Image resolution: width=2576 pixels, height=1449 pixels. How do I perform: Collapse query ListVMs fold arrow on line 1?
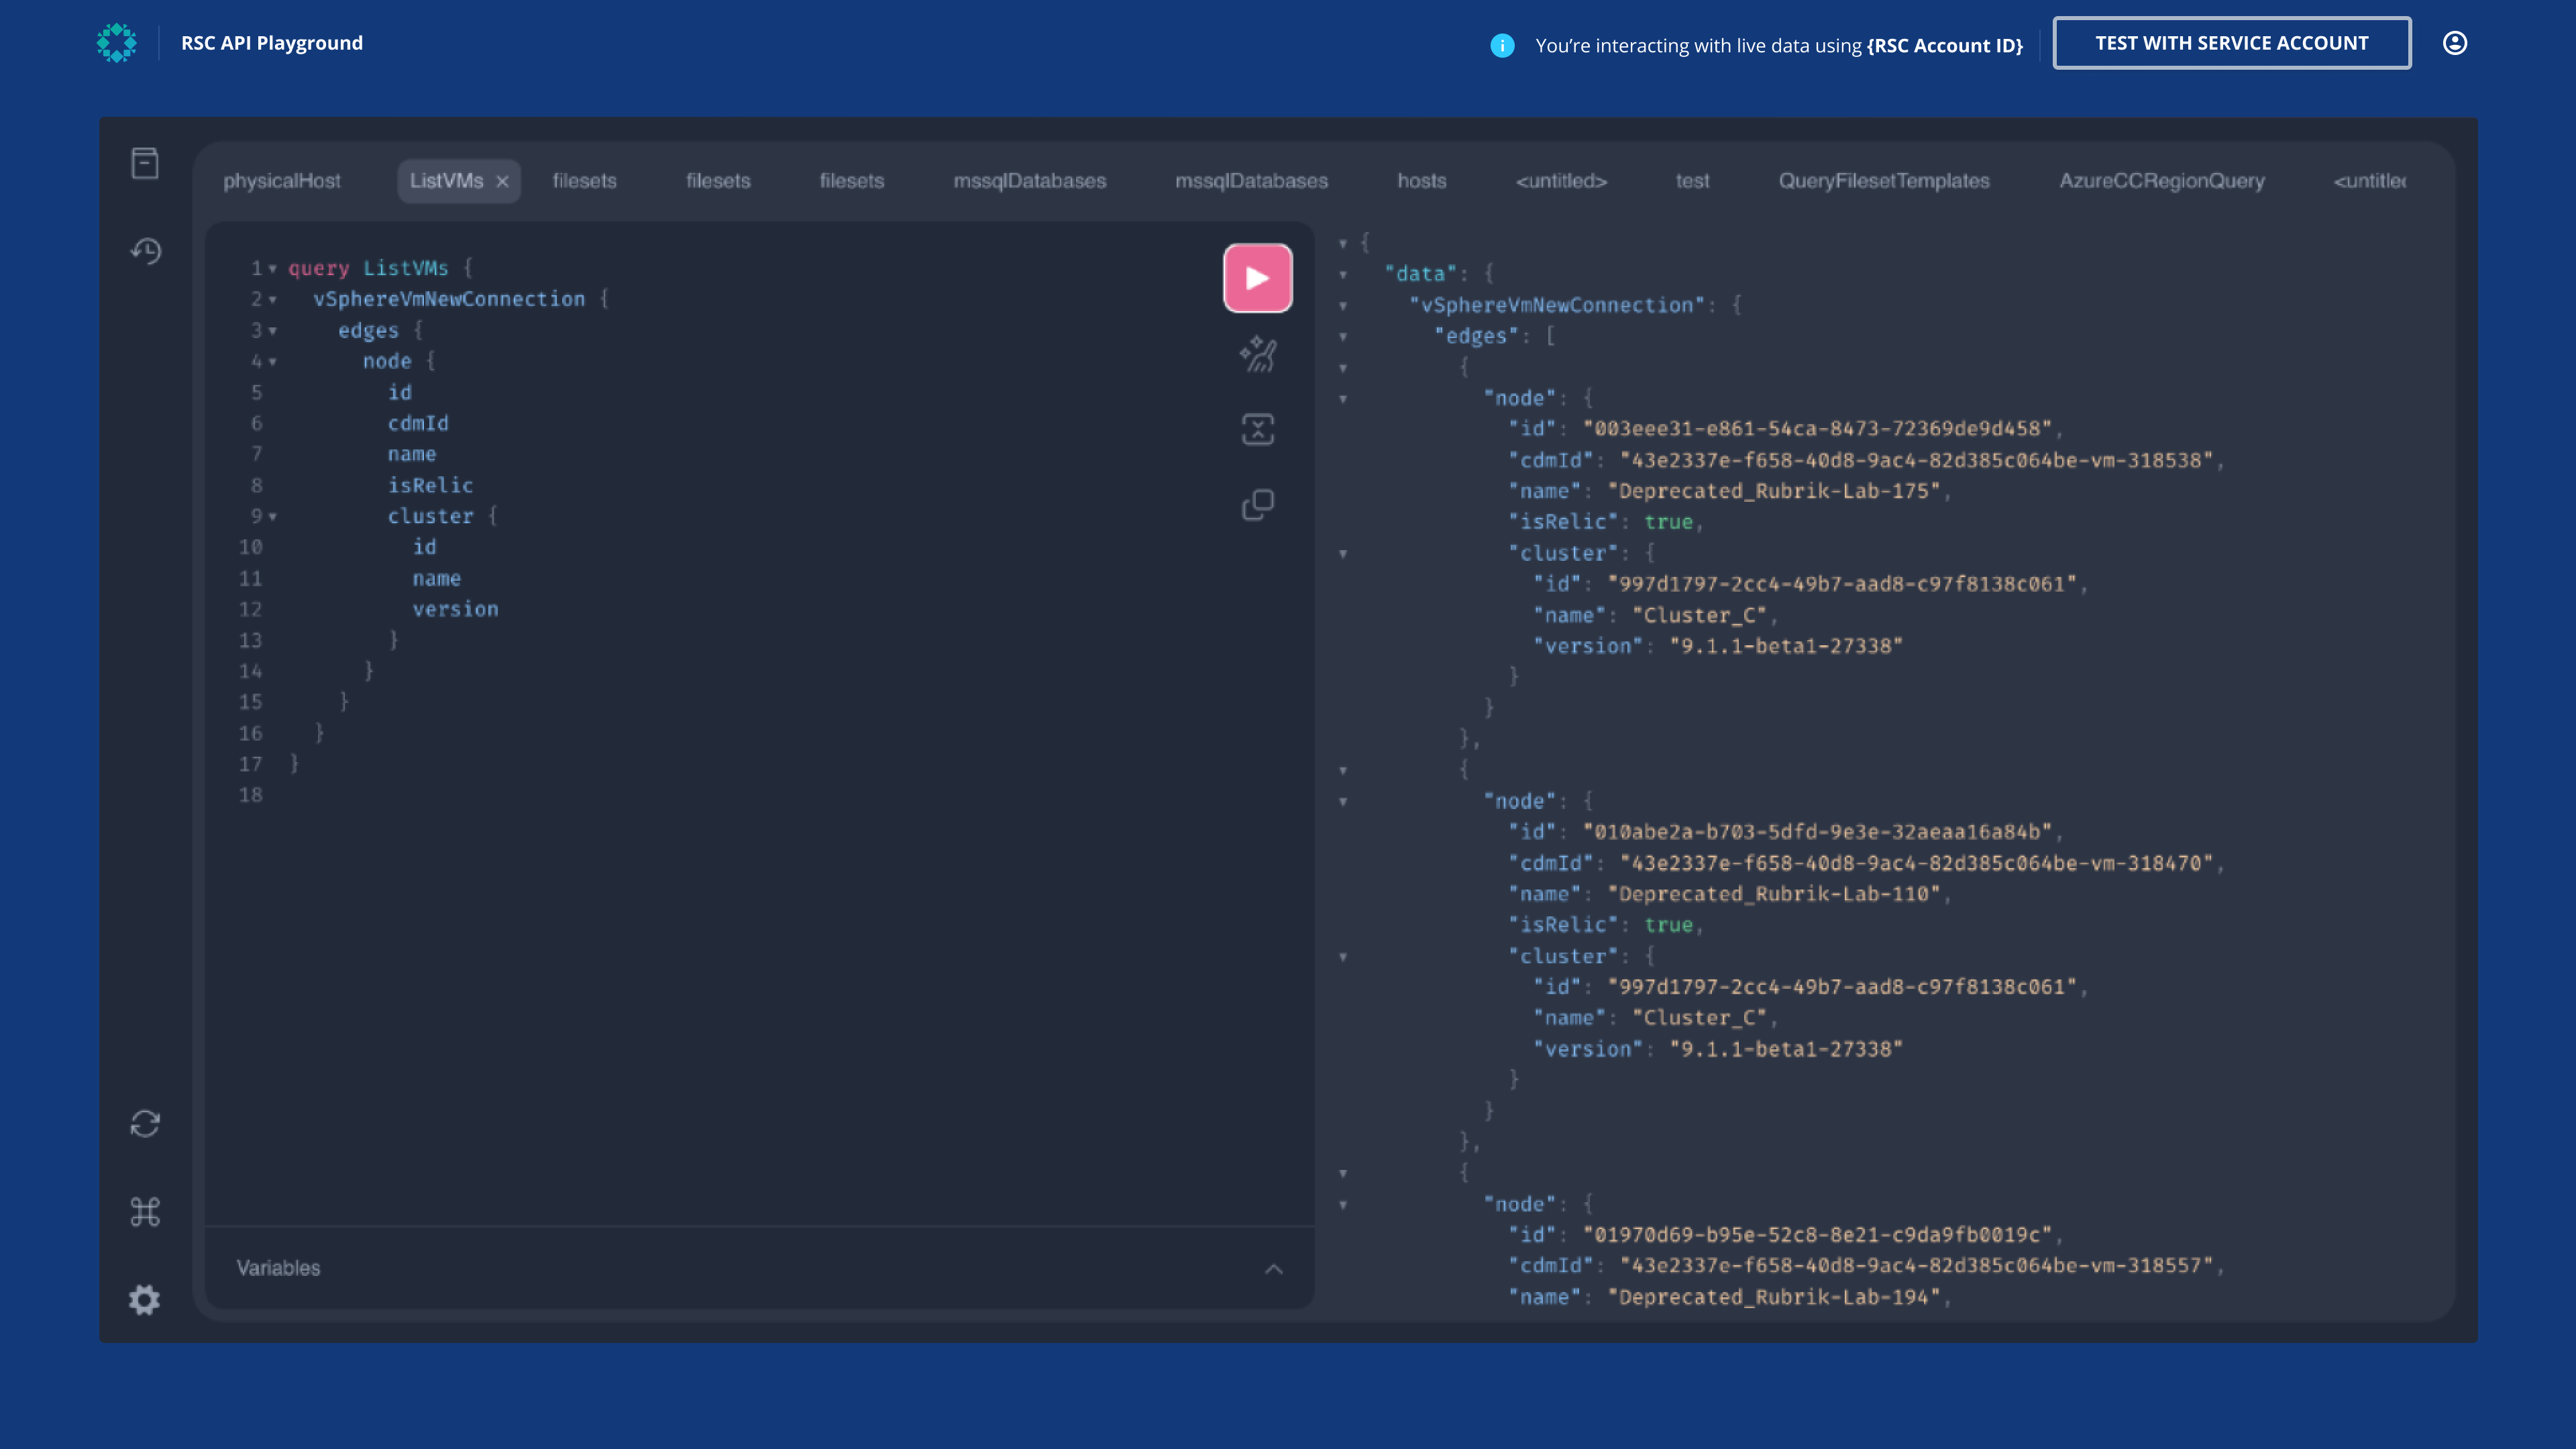[x=272, y=268]
